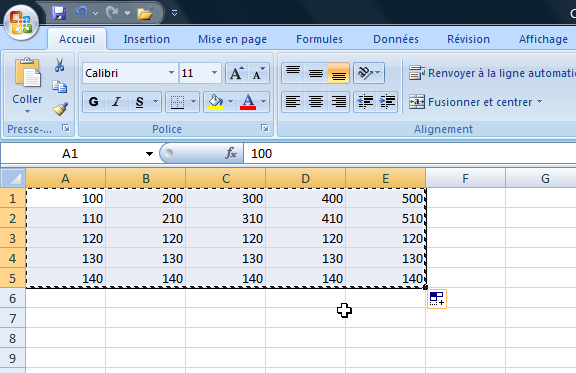Image resolution: width=576 pixels, height=373 pixels.
Task: Copy the selection with the copy icon
Action: (59, 87)
